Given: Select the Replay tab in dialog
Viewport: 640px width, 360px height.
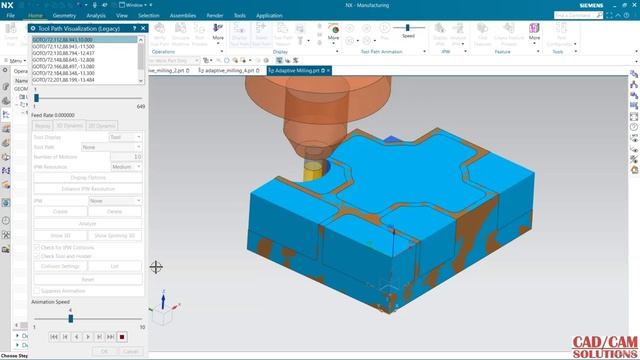Looking at the screenshot, I should pos(43,126).
